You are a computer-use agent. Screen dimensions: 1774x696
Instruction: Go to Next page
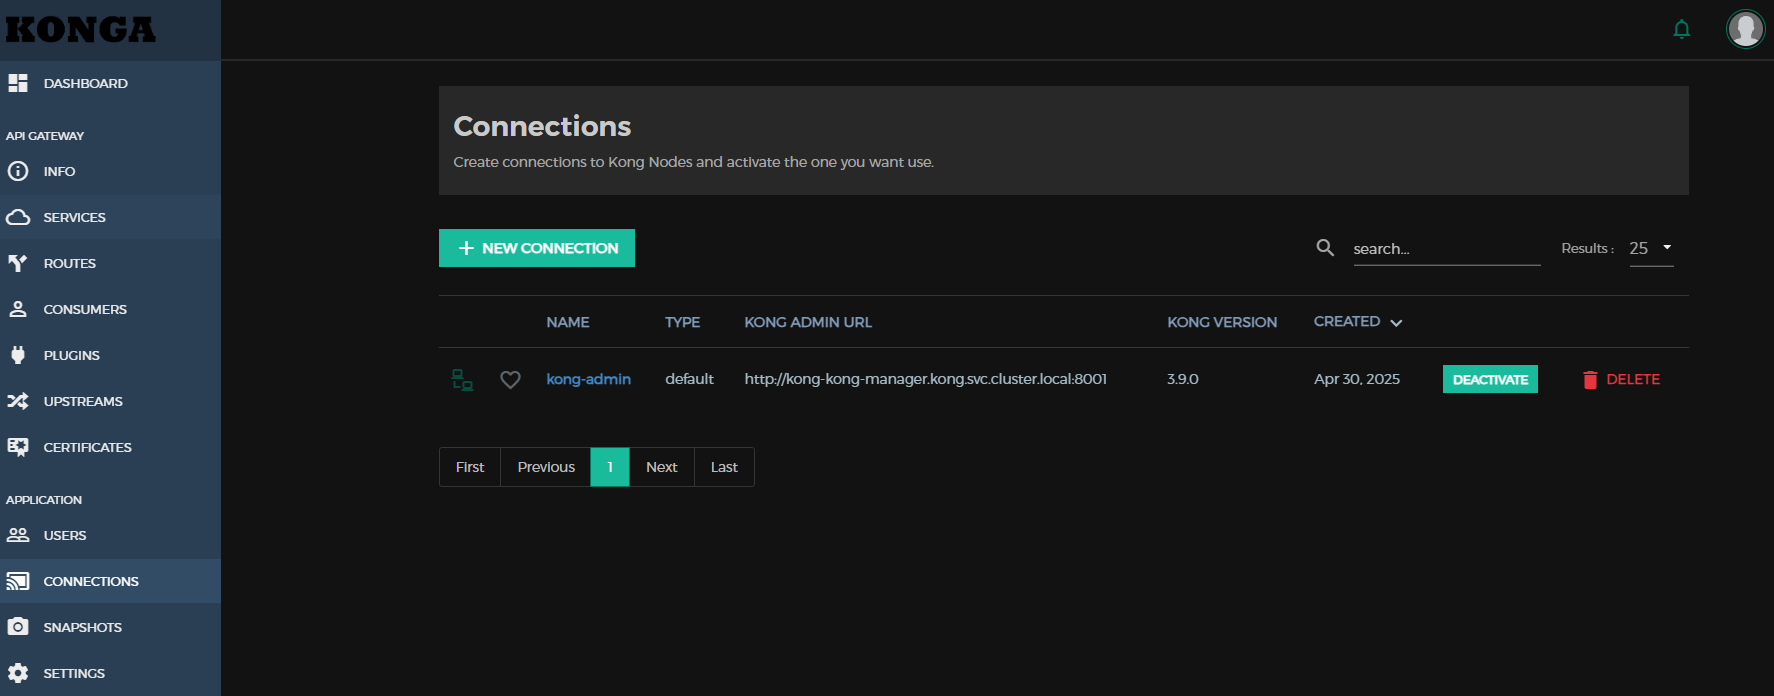tap(661, 467)
